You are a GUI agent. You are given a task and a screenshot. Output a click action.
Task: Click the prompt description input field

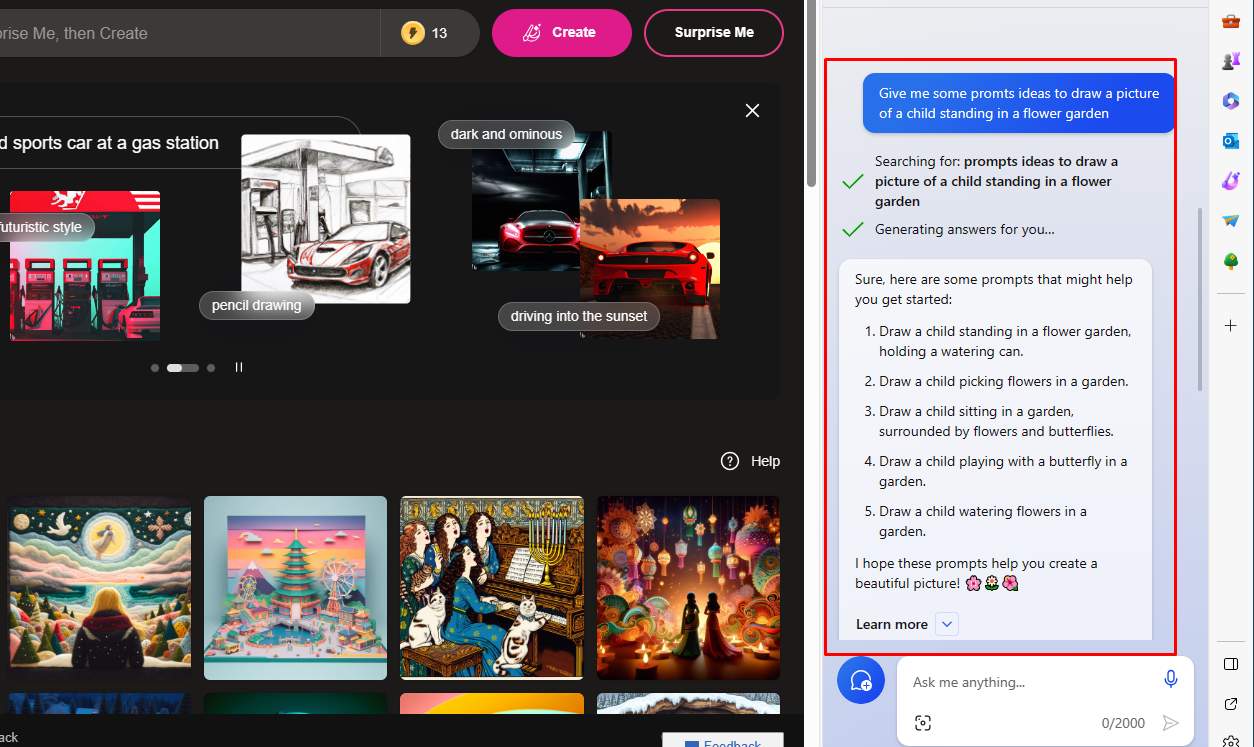click(x=190, y=33)
